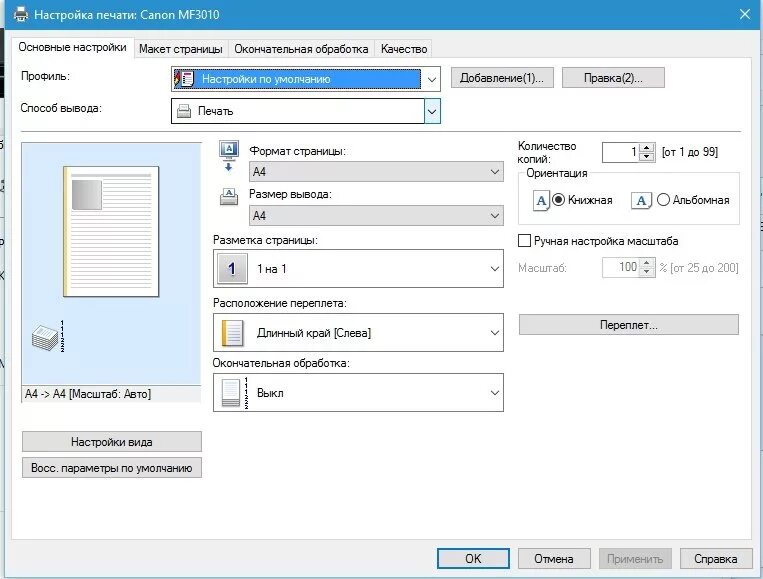This screenshot has width=763, height=579.
Task: Open the 'Профиль' dropdown list
Action: [431, 79]
